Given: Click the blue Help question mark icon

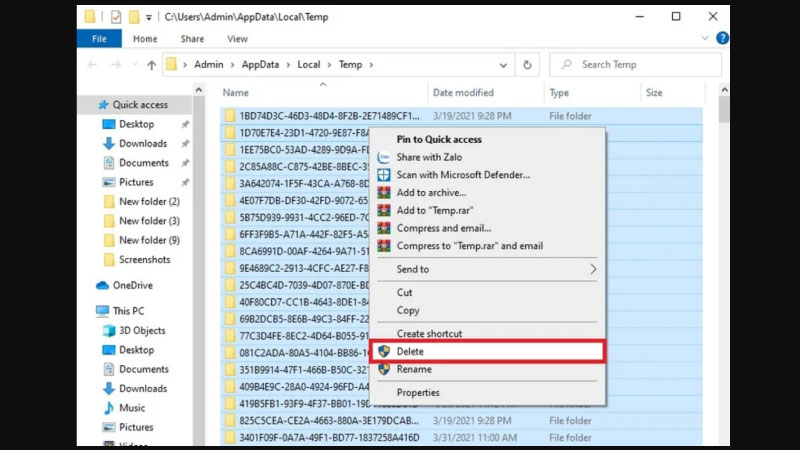Looking at the screenshot, I should (722, 39).
